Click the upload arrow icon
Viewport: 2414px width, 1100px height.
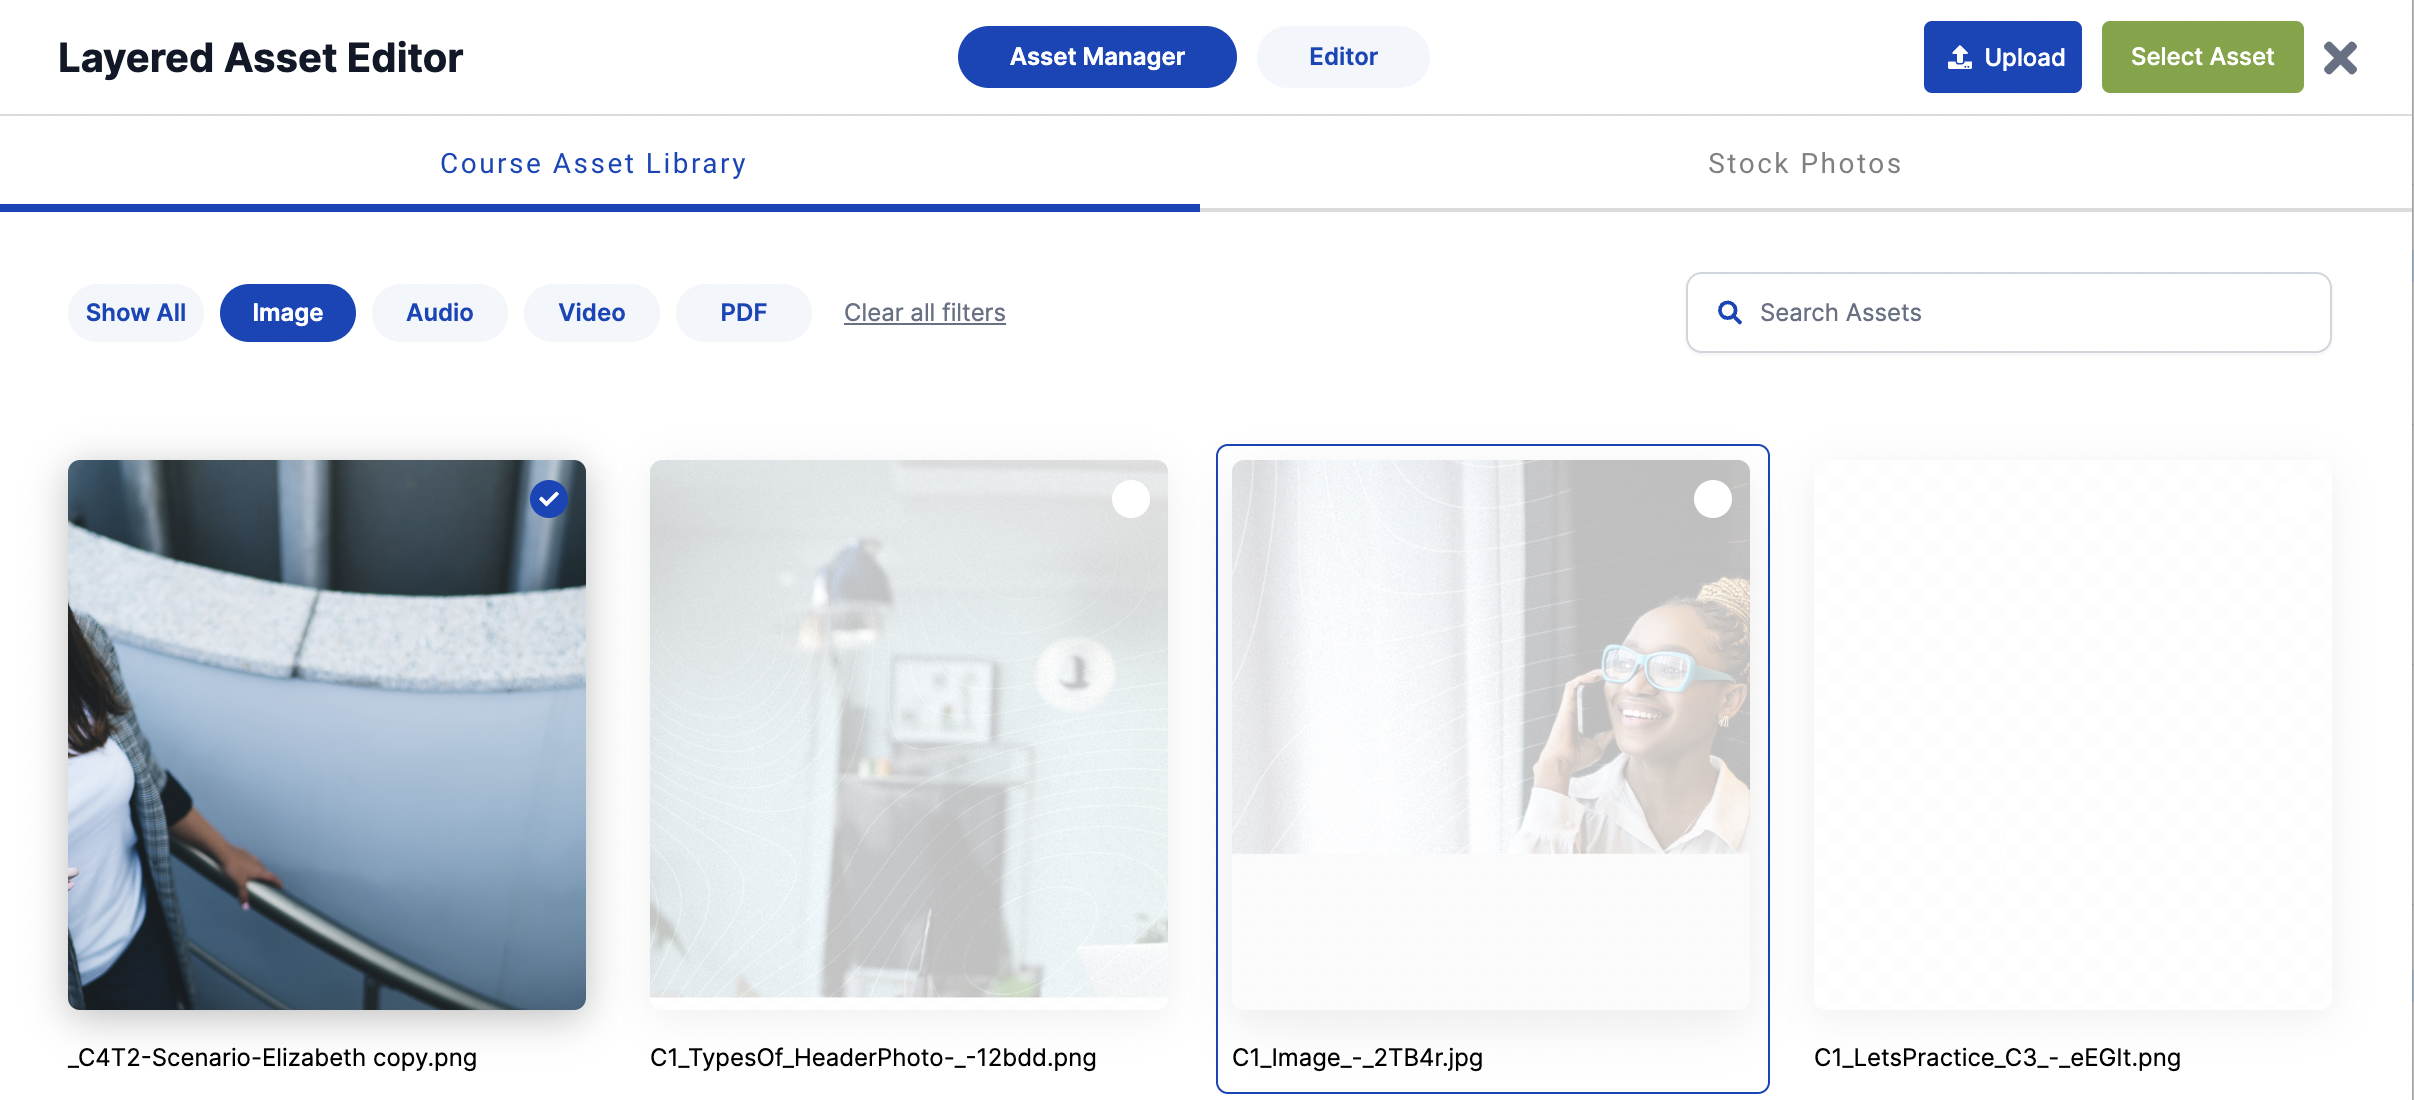1960,58
